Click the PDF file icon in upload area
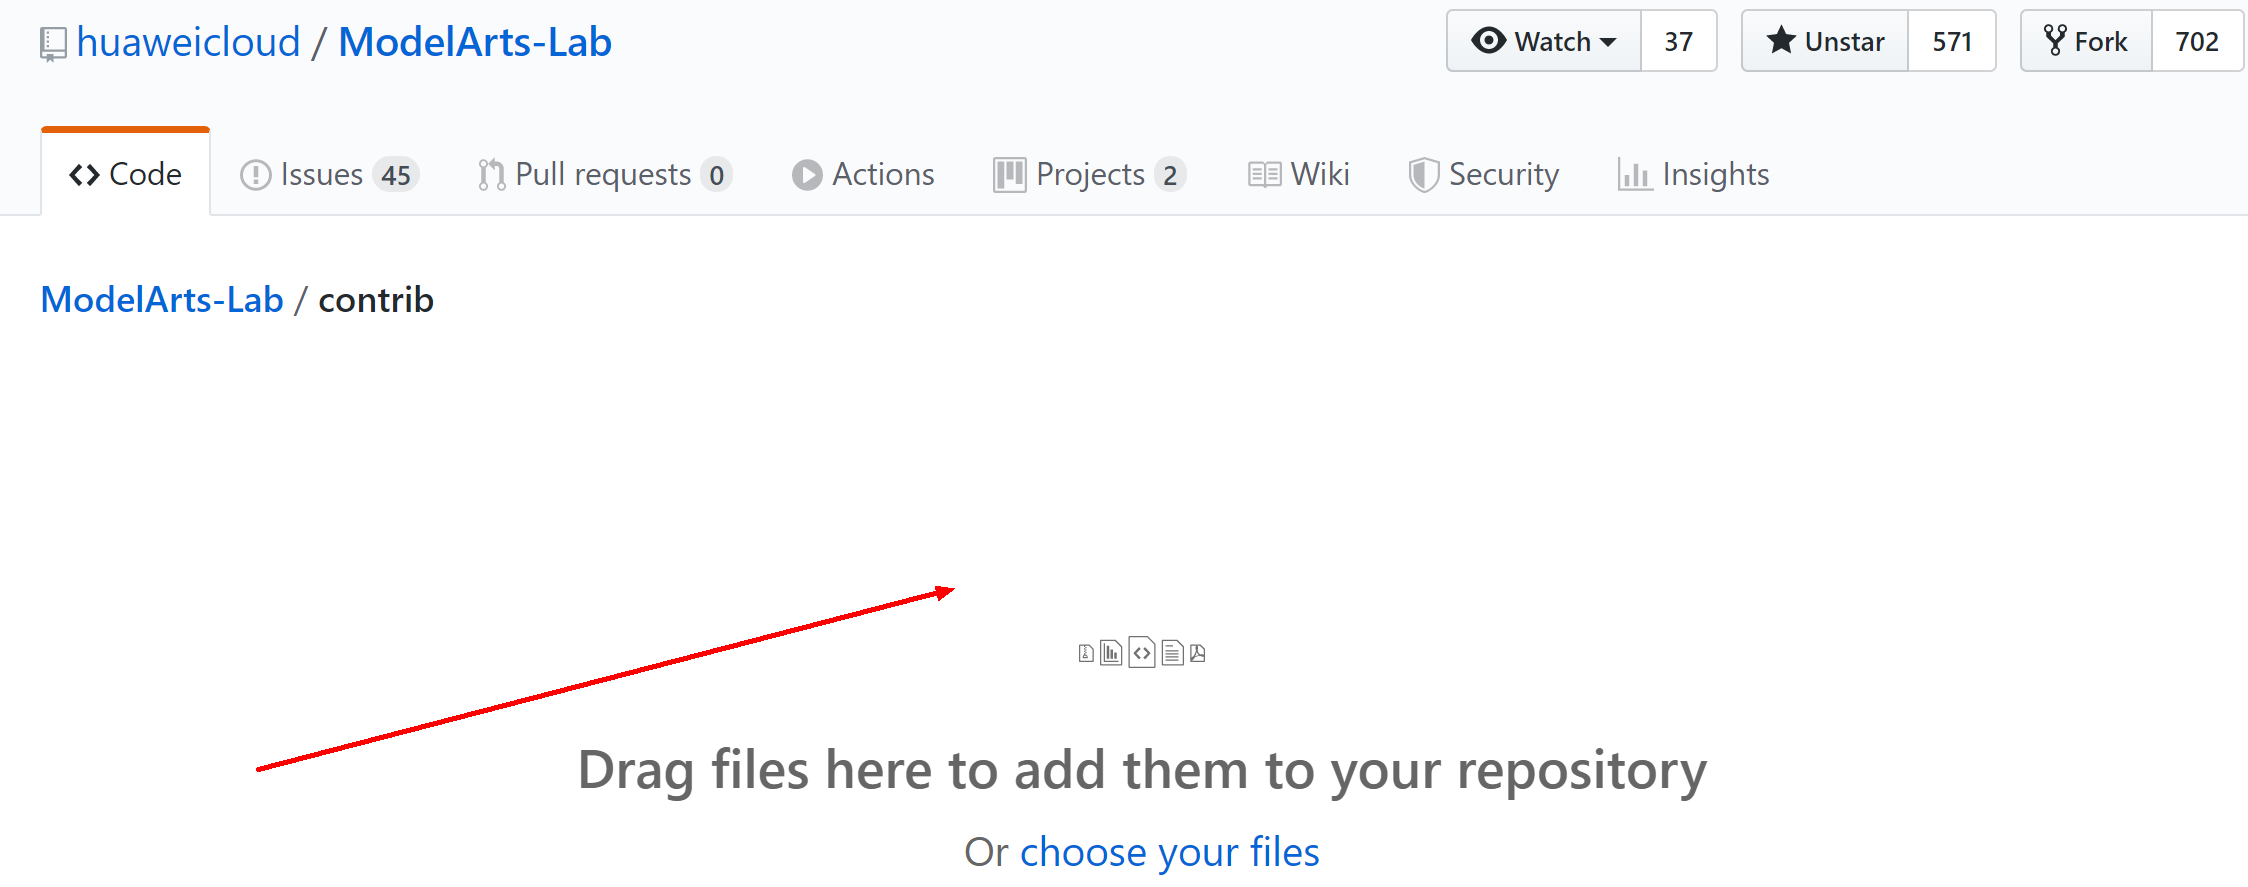The height and width of the screenshot is (887, 2248). pyautogui.click(x=1198, y=654)
